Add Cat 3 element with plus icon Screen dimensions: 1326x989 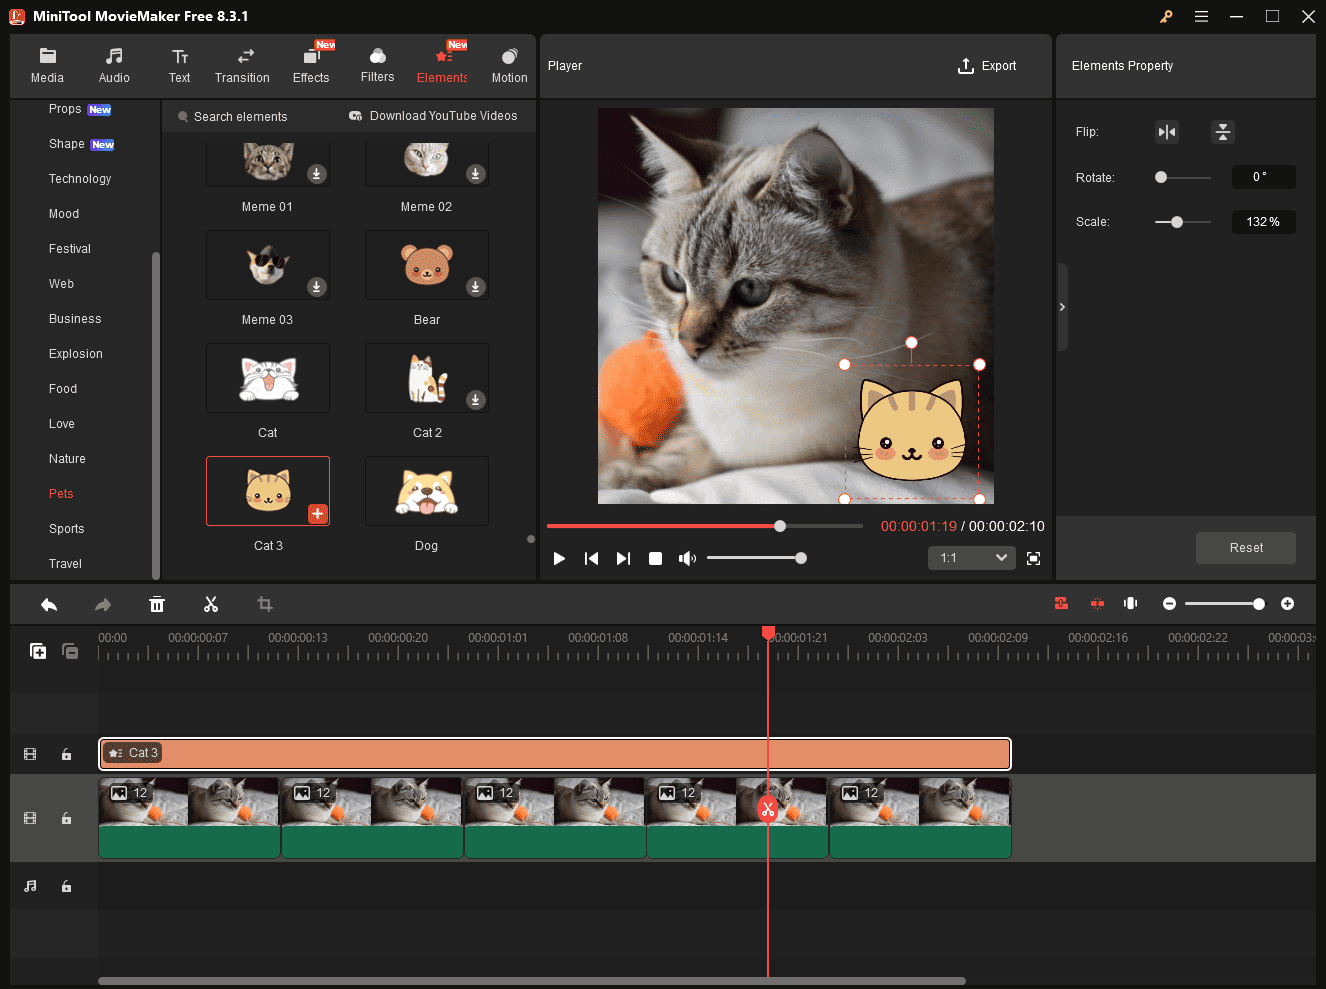(x=317, y=513)
